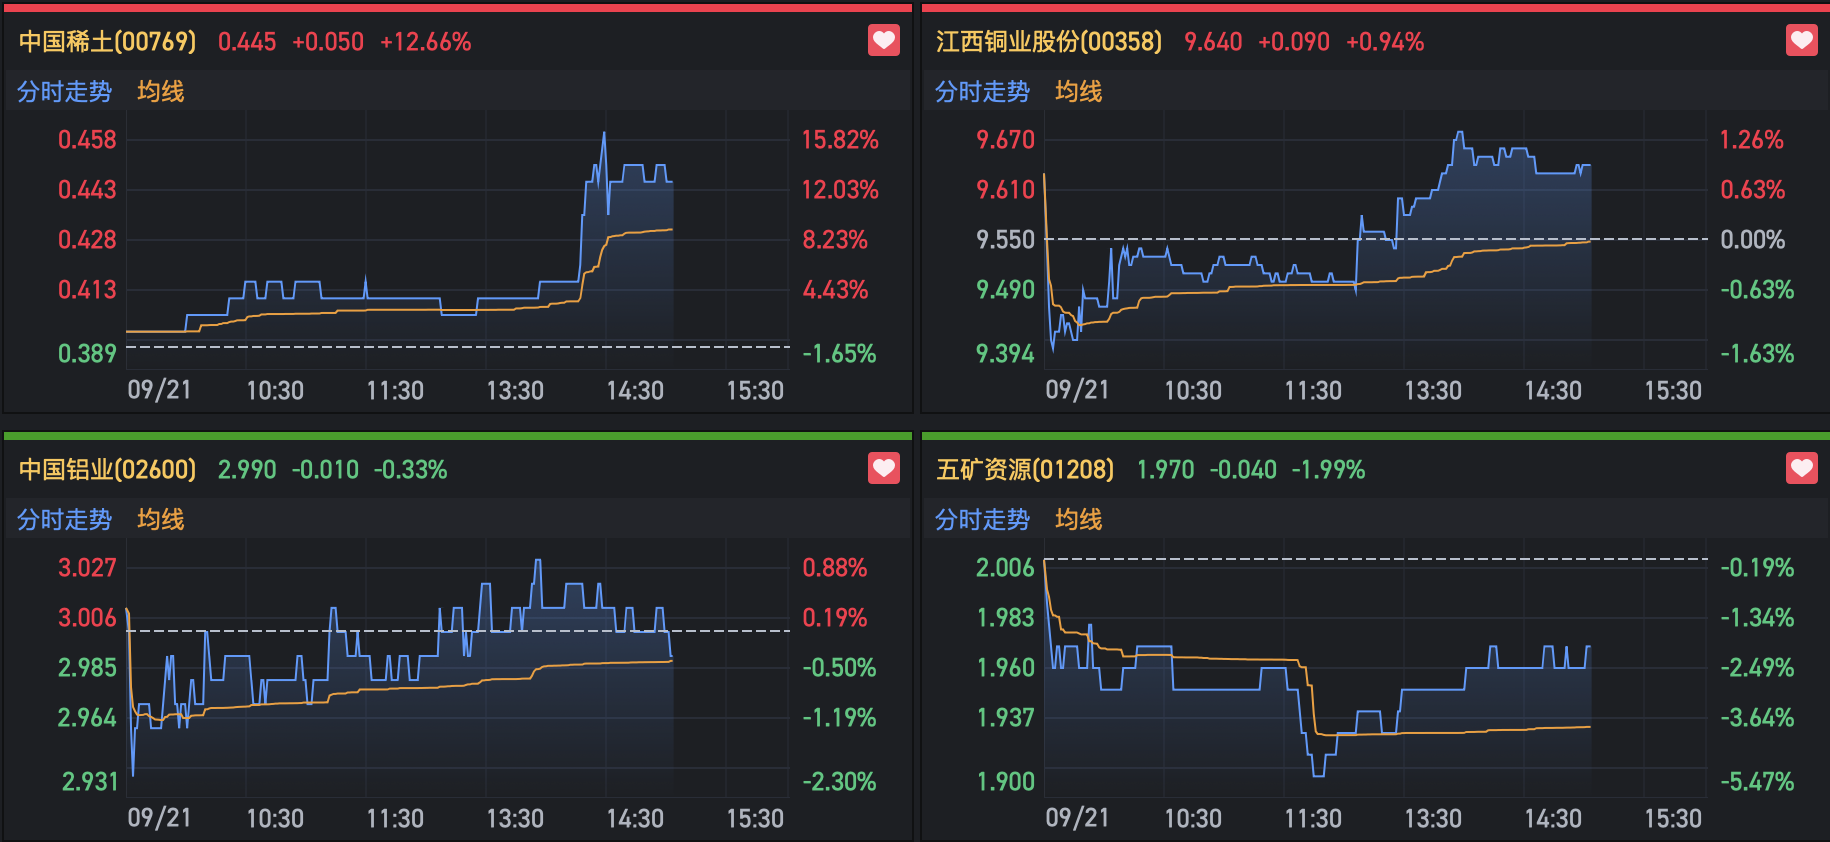This screenshot has height=842, width=1830.
Task: Click the +12.66% change value for 中国稀土
Action: click(x=425, y=42)
